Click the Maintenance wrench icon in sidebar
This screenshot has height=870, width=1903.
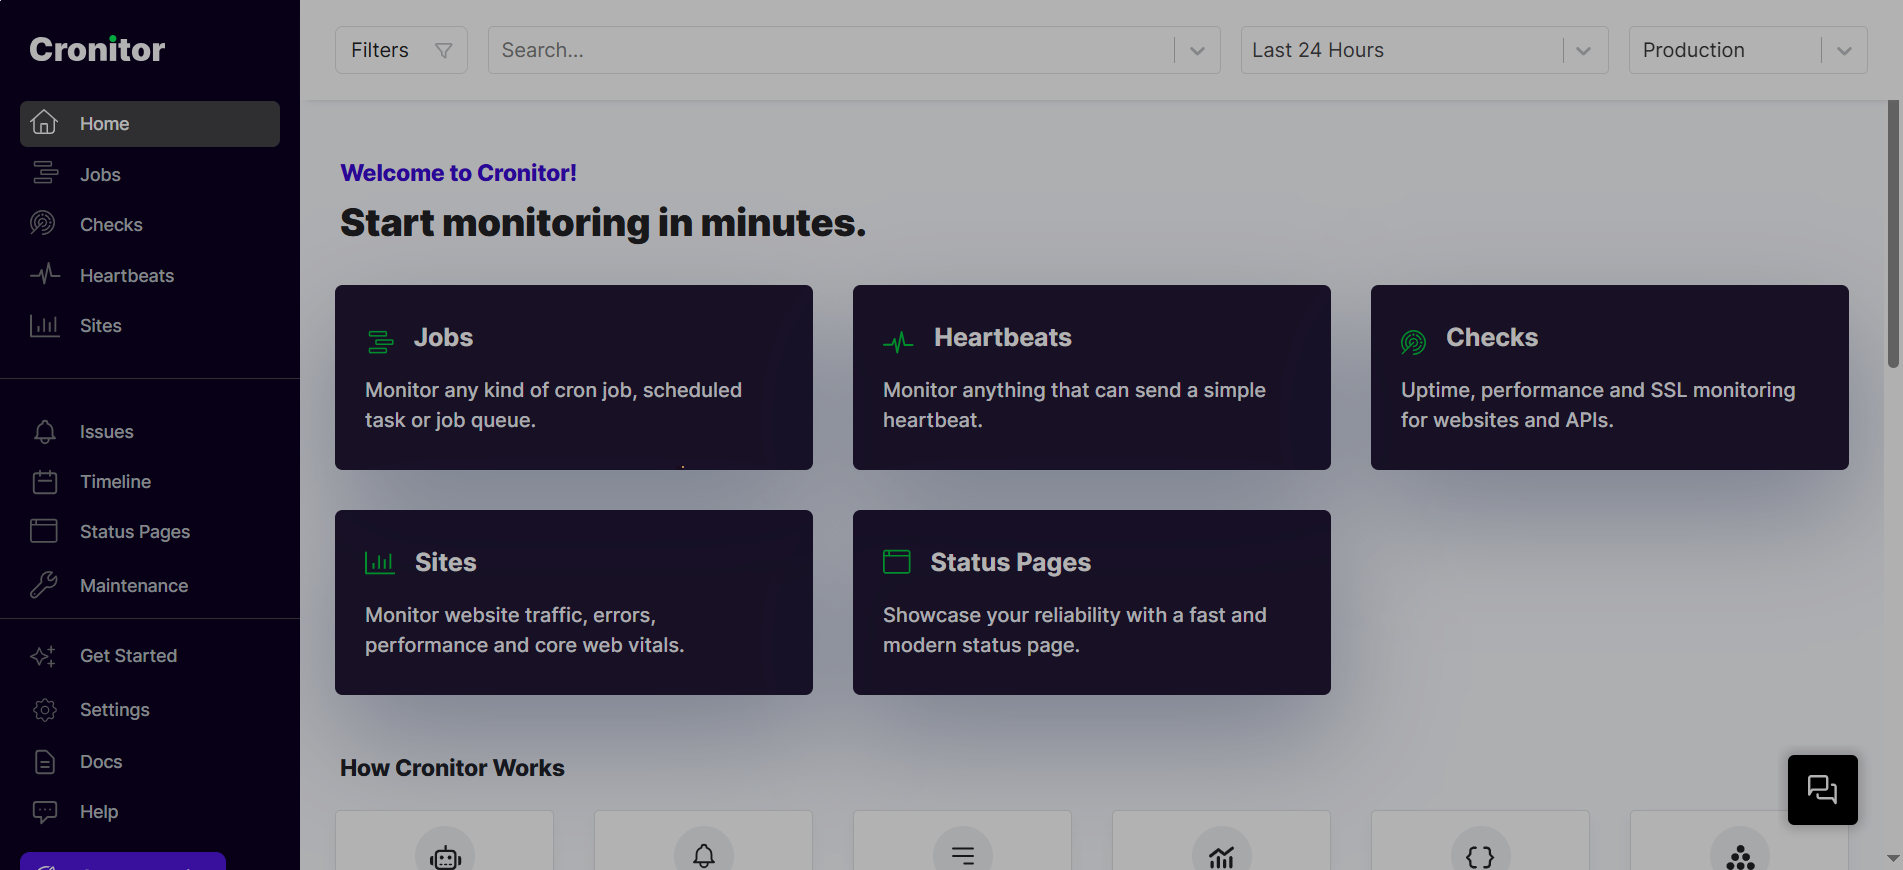[x=44, y=585]
